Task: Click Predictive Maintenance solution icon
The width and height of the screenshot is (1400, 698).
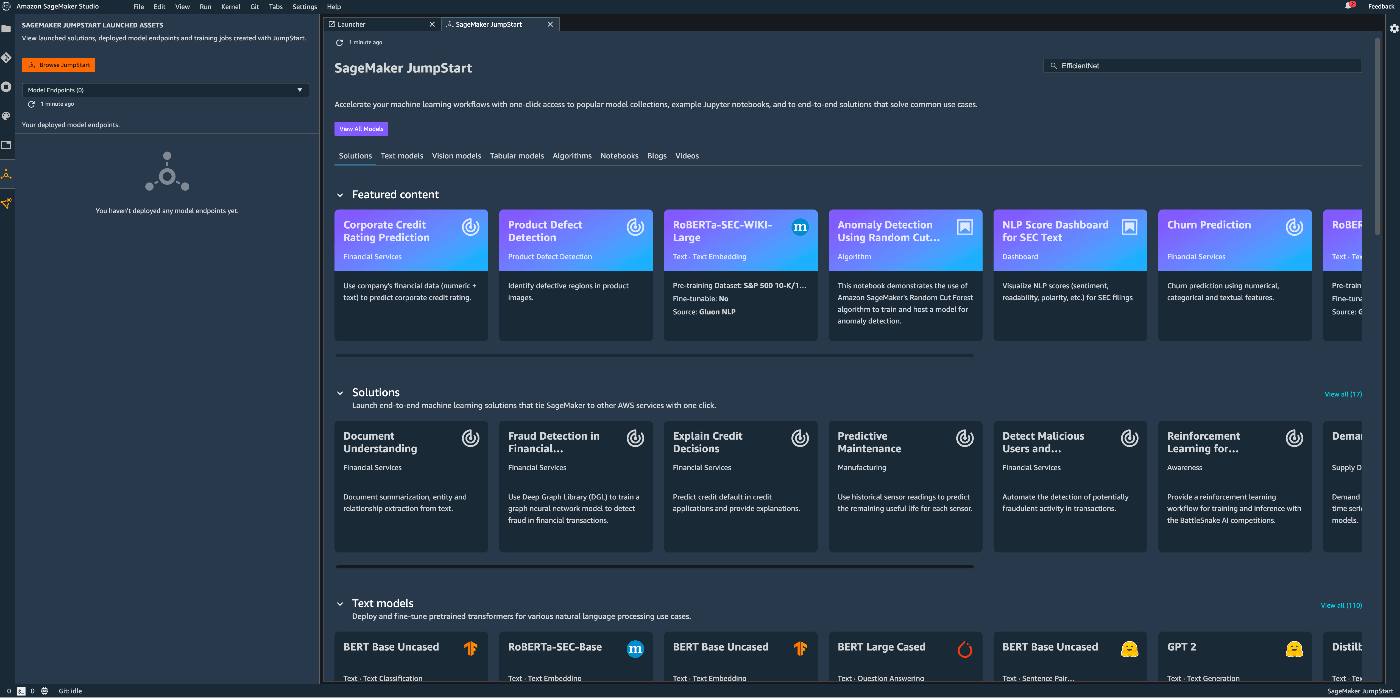Action: pyautogui.click(x=964, y=438)
